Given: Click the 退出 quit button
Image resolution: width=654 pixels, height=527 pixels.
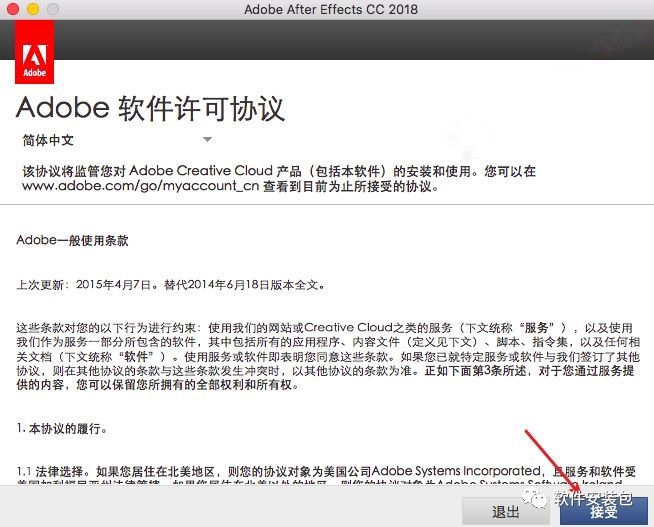Looking at the screenshot, I should click(x=506, y=511).
